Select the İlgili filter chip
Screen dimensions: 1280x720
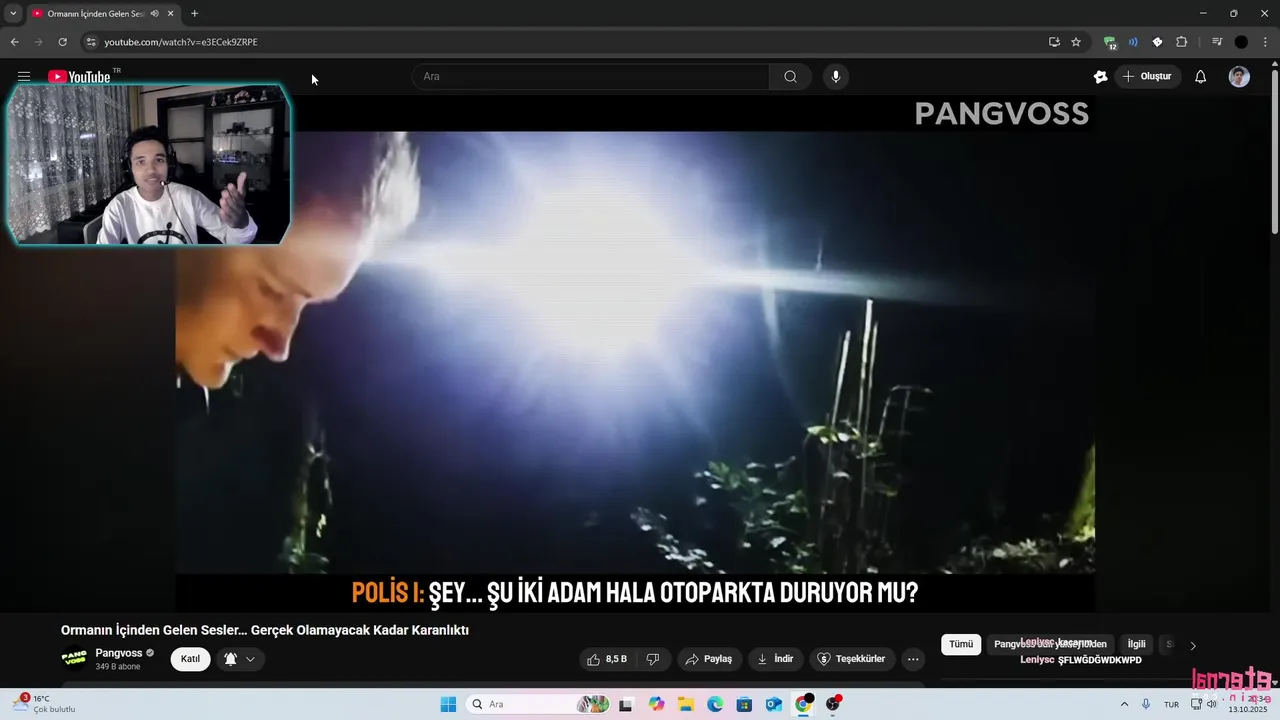click(1137, 644)
